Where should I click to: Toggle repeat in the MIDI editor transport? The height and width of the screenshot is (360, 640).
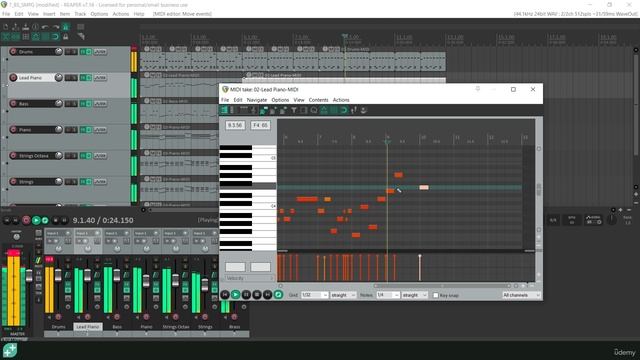(x=278, y=295)
